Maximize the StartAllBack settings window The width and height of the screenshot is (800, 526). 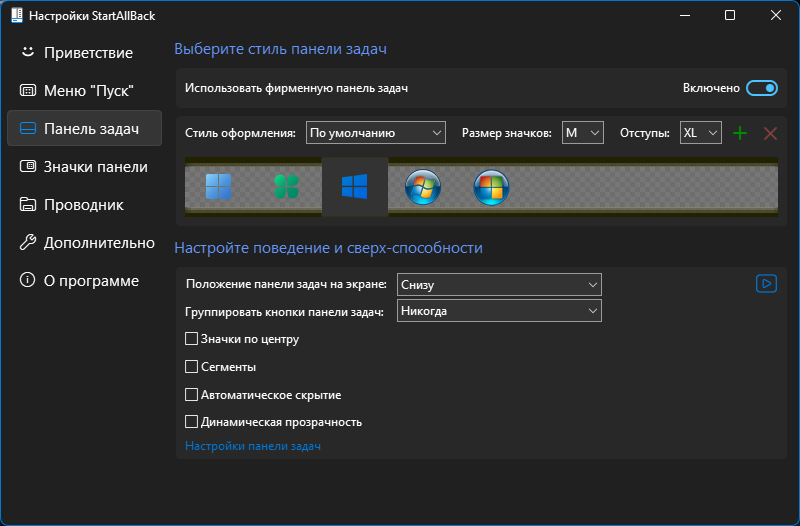point(730,15)
